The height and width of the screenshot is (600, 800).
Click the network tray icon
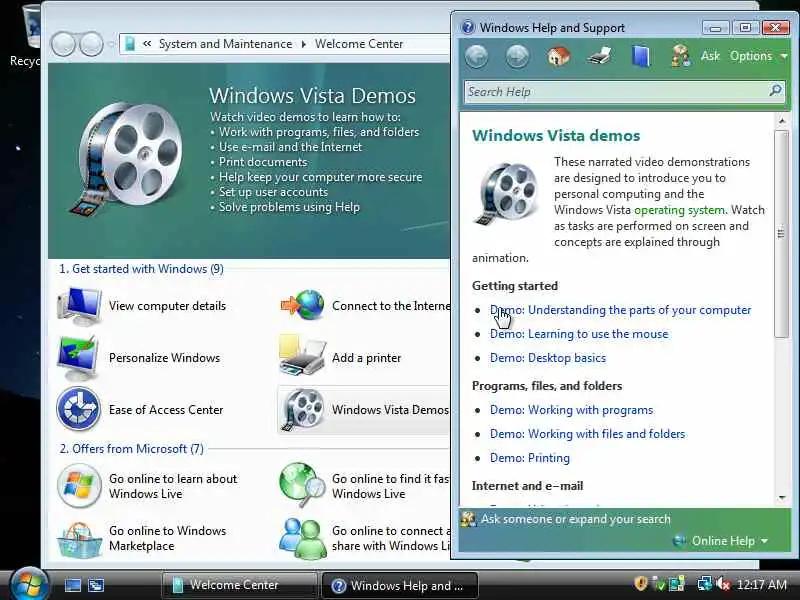point(706,584)
